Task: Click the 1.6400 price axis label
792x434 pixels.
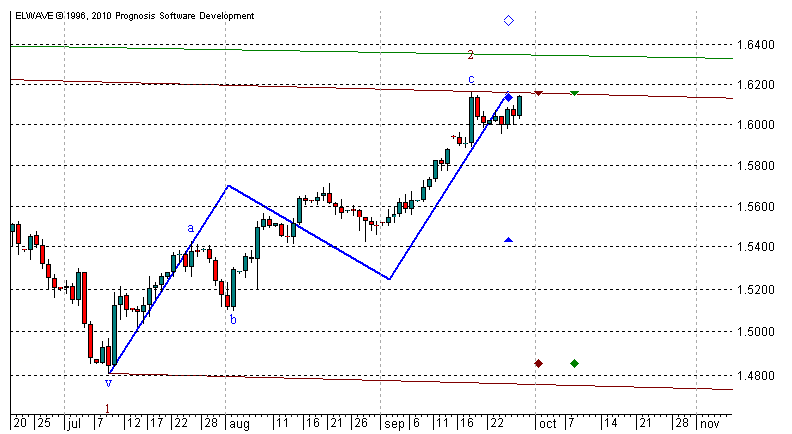Action: click(x=756, y=45)
